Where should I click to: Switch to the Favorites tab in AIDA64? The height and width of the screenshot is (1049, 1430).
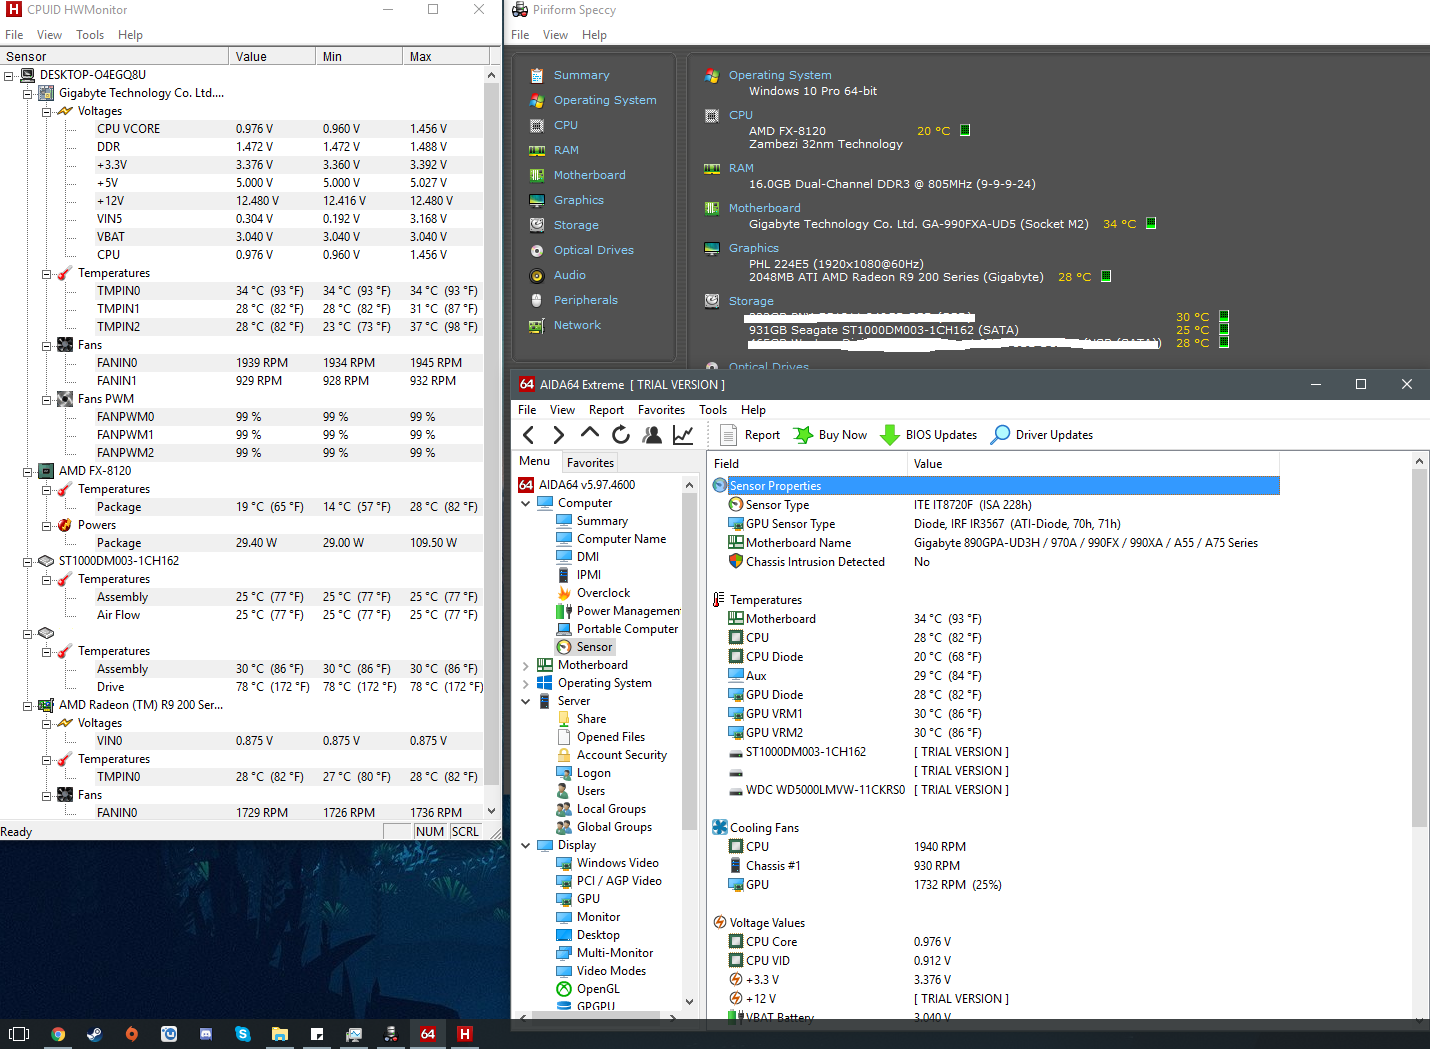click(x=590, y=462)
